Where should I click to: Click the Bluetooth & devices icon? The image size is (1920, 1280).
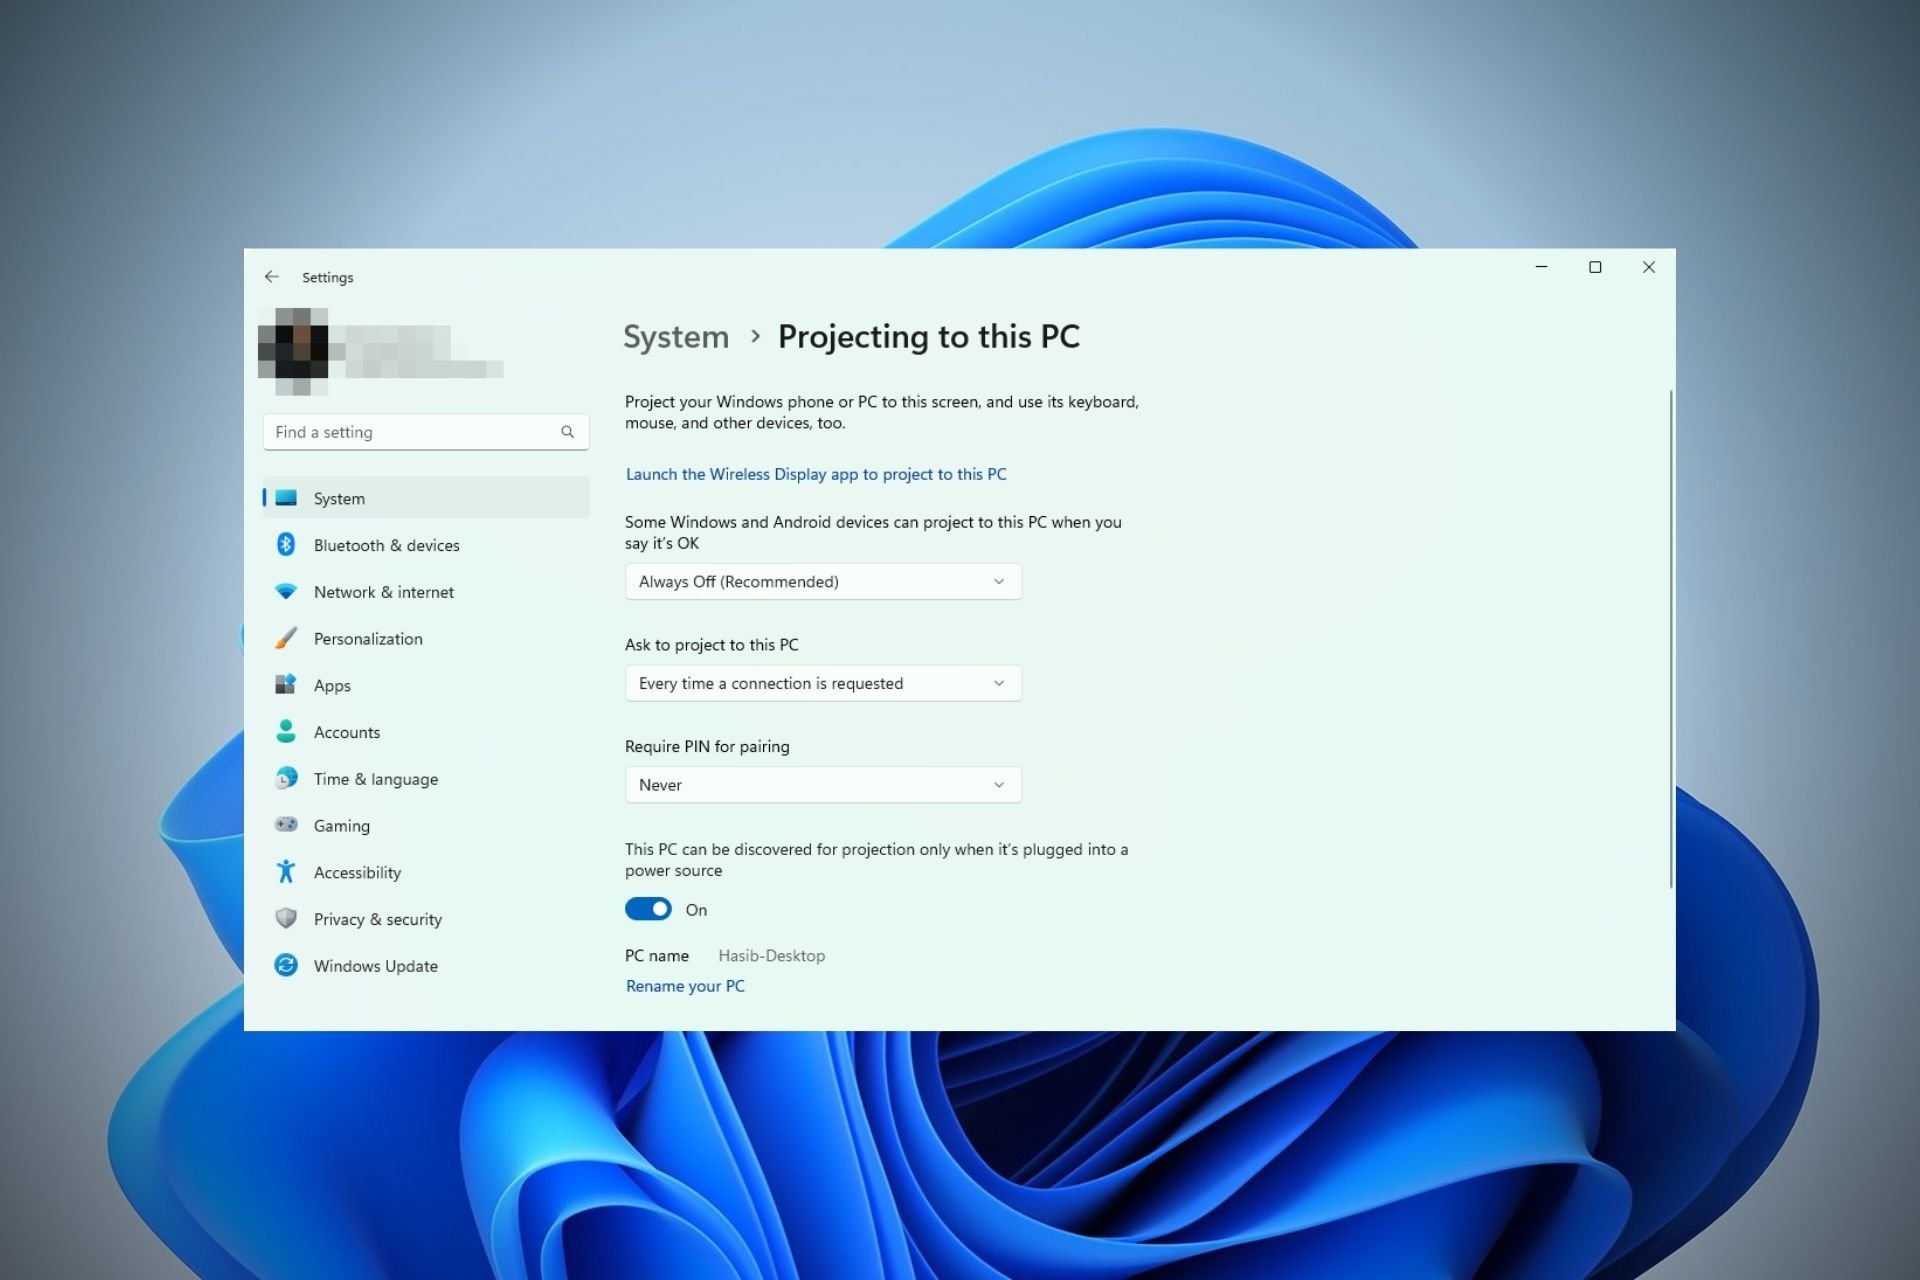[283, 544]
